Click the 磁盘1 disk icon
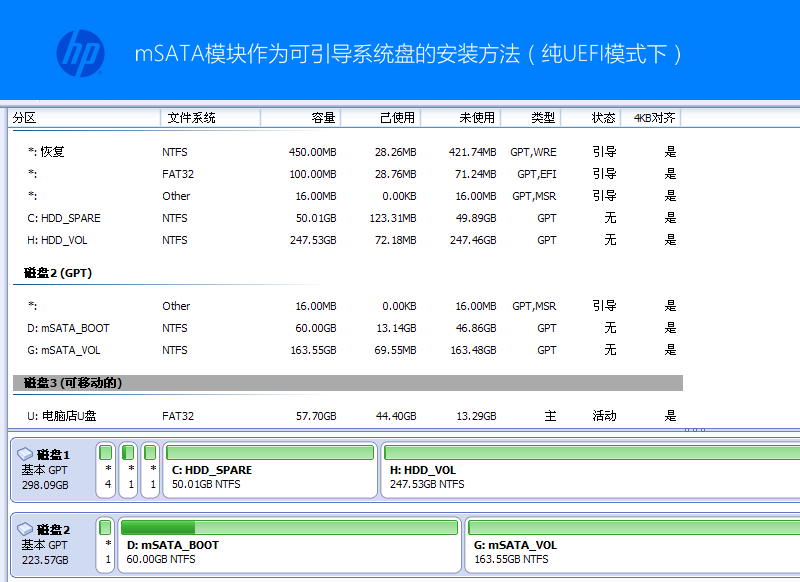 coord(25,454)
